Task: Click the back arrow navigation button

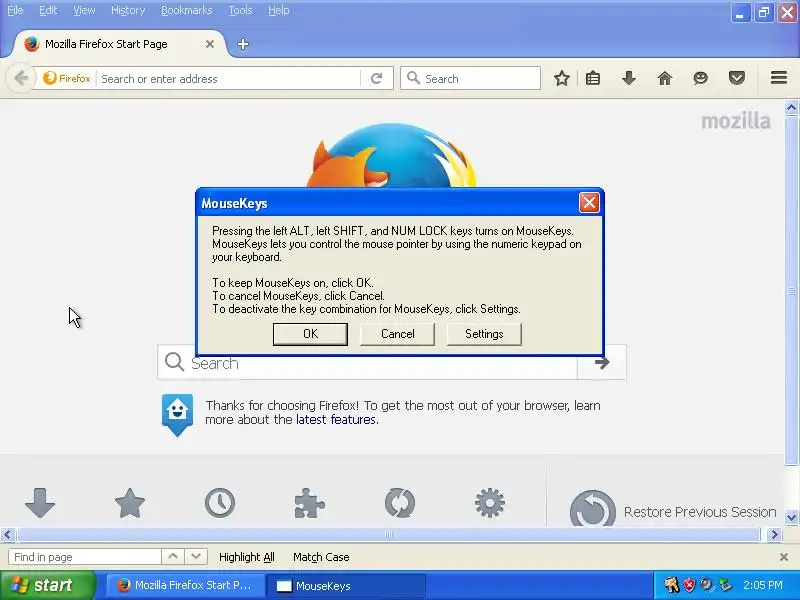Action: (21, 79)
